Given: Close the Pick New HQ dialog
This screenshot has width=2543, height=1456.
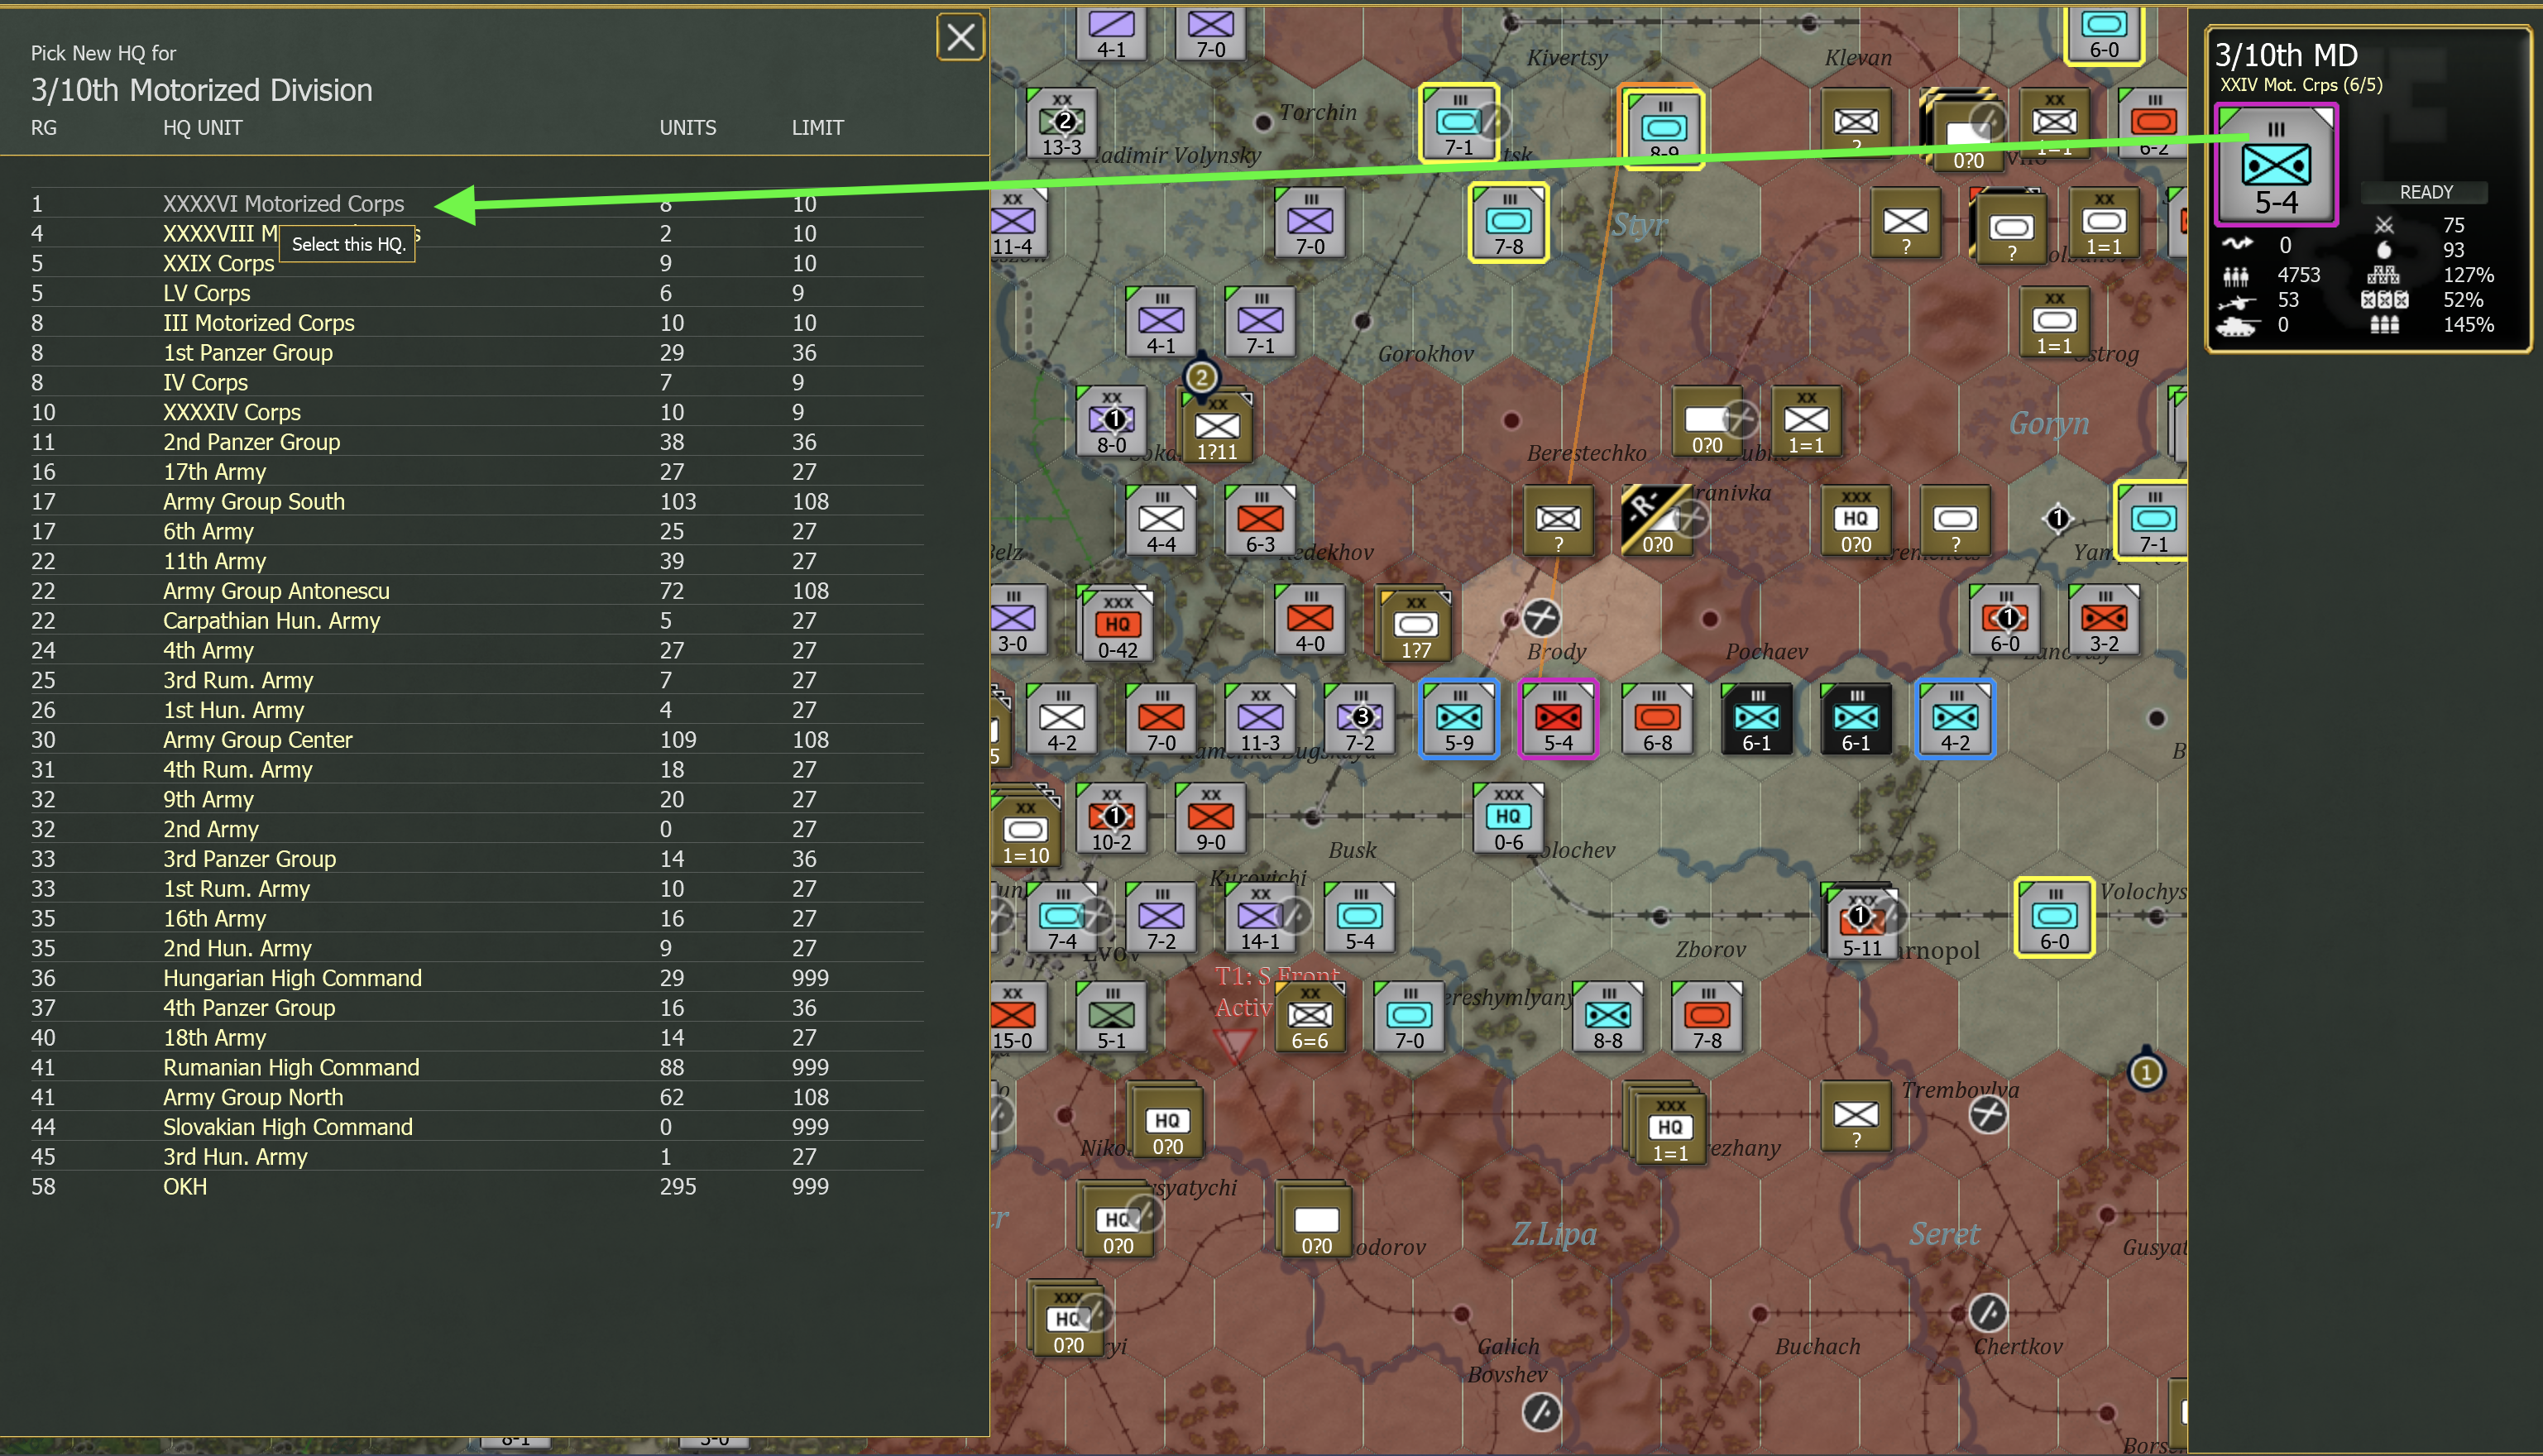Looking at the screenshot, I should [960, 38].
